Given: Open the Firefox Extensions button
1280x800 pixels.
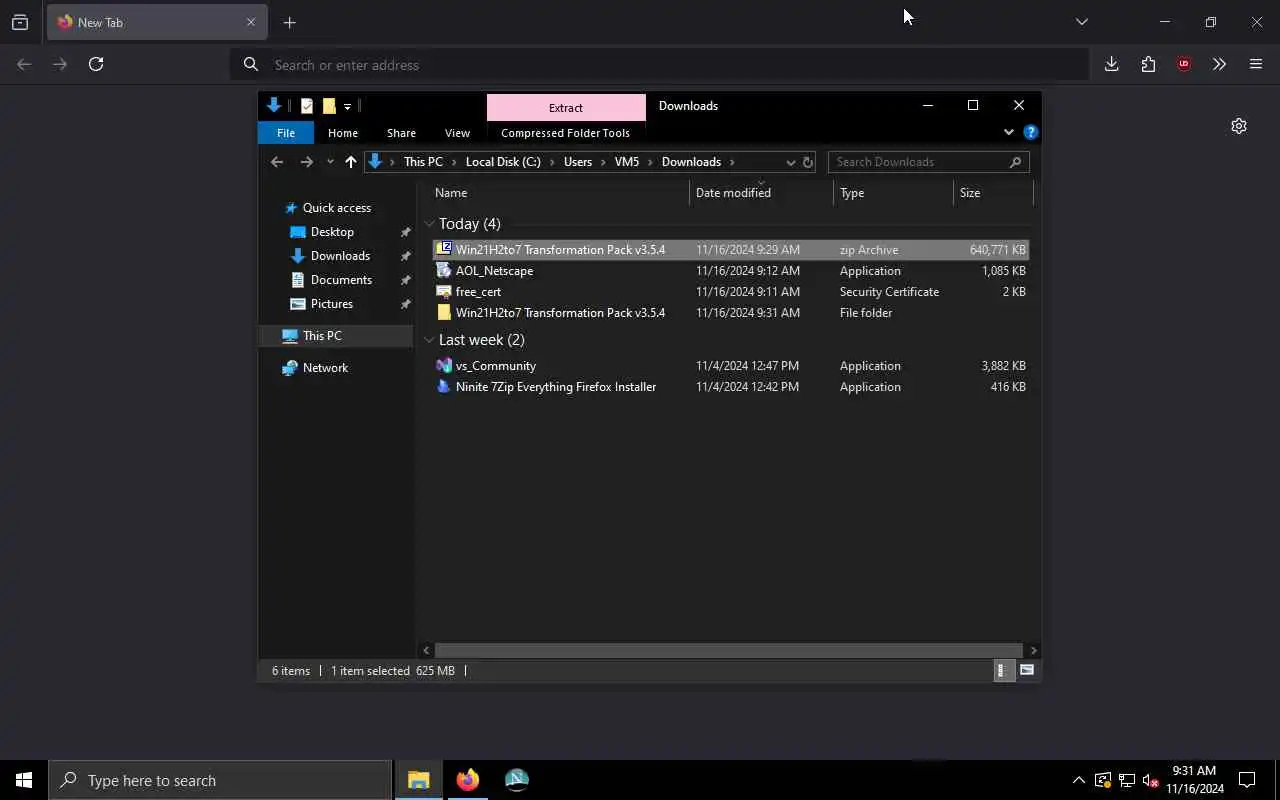Looking at the screenshot, I should (1148, 64).
